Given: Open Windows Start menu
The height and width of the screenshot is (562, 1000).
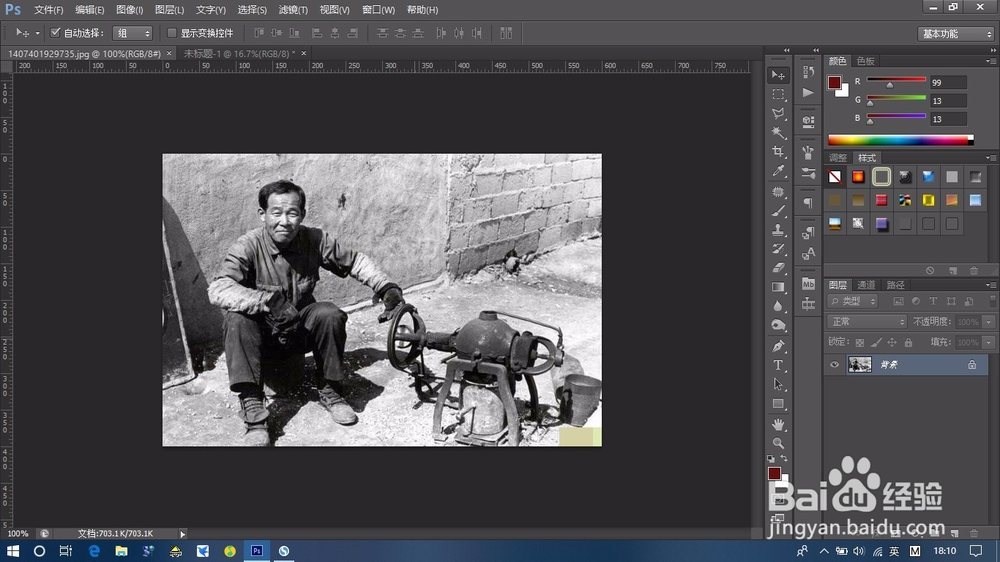Looking at the screenshot, I should coord(12,551).
